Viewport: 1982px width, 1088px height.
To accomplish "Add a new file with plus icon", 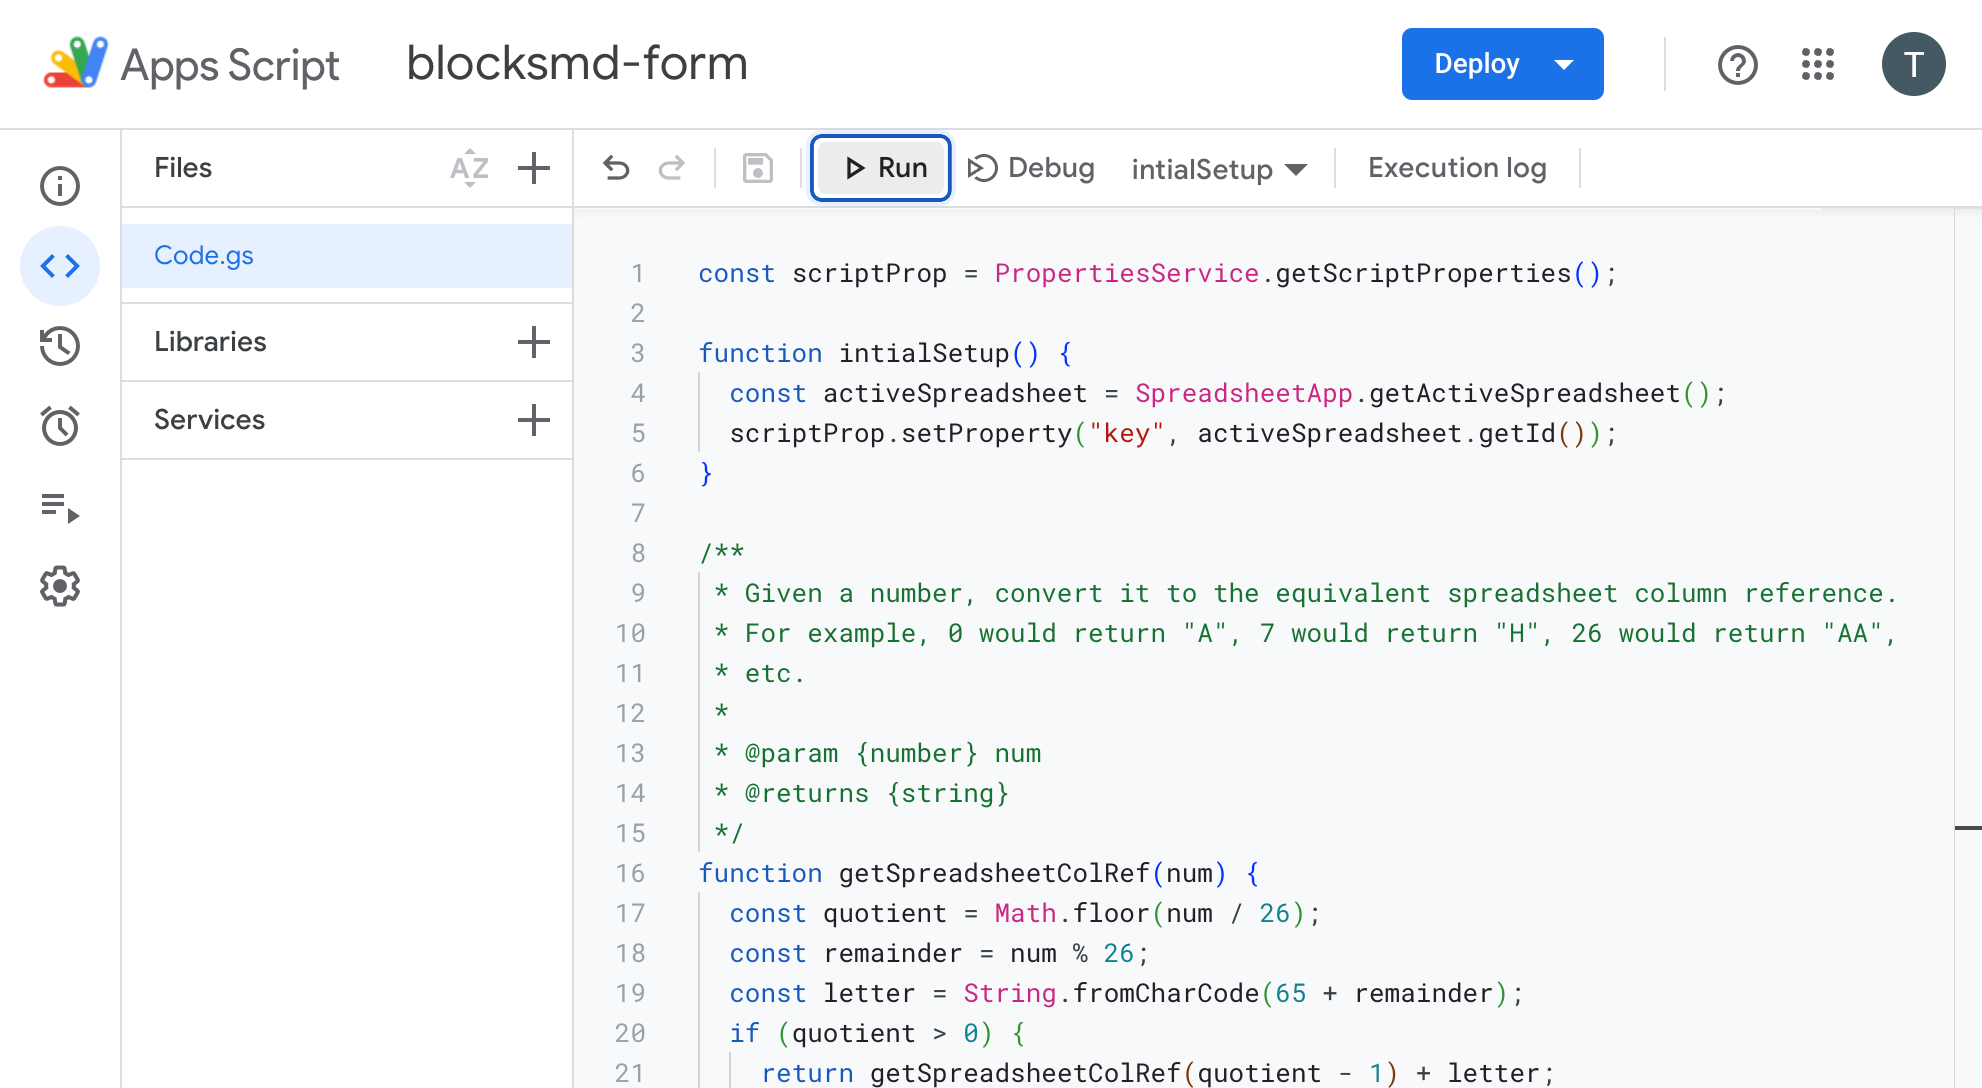I will click(534, 168).
